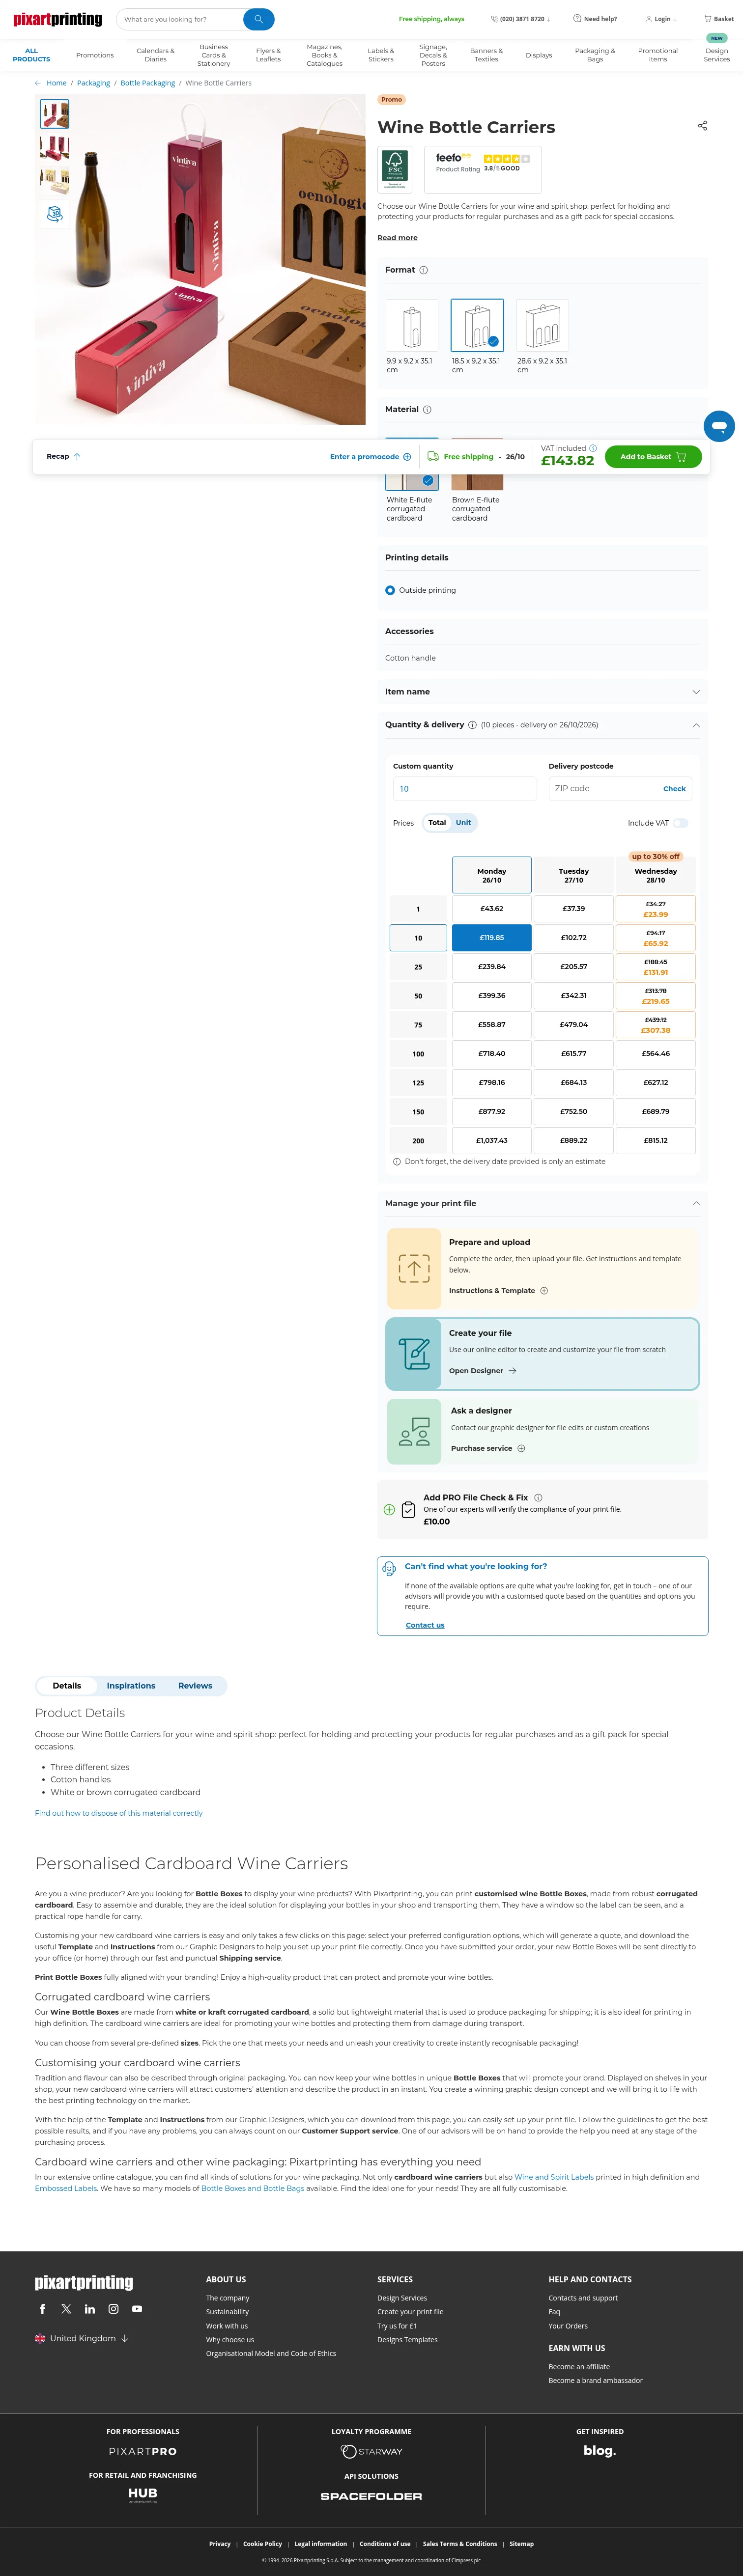Open the United Kingdom country selector

[x=82, y=2339]
